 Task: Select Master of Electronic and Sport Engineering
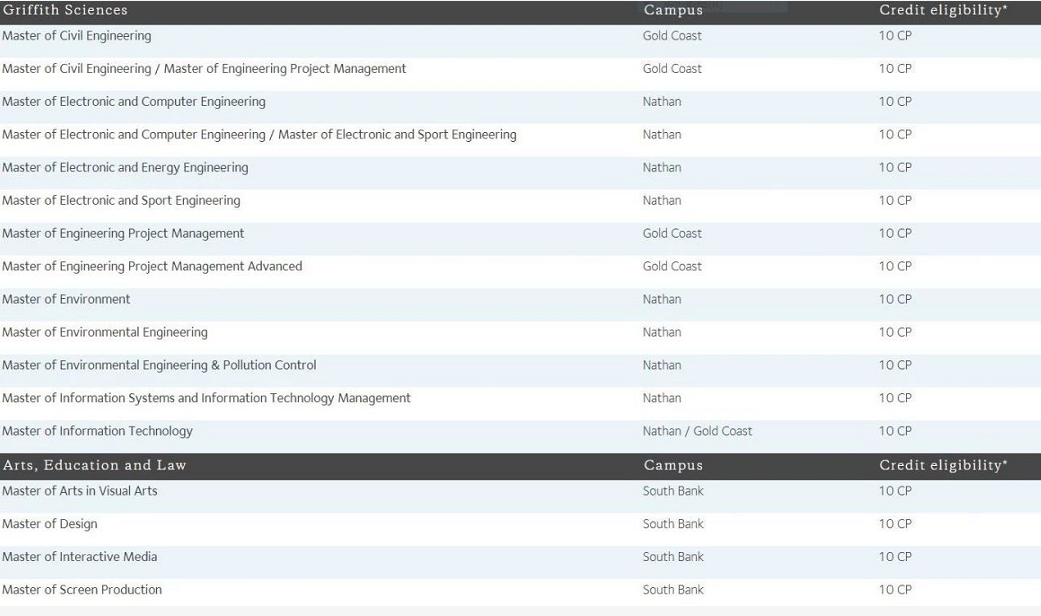tap(121, 201)
